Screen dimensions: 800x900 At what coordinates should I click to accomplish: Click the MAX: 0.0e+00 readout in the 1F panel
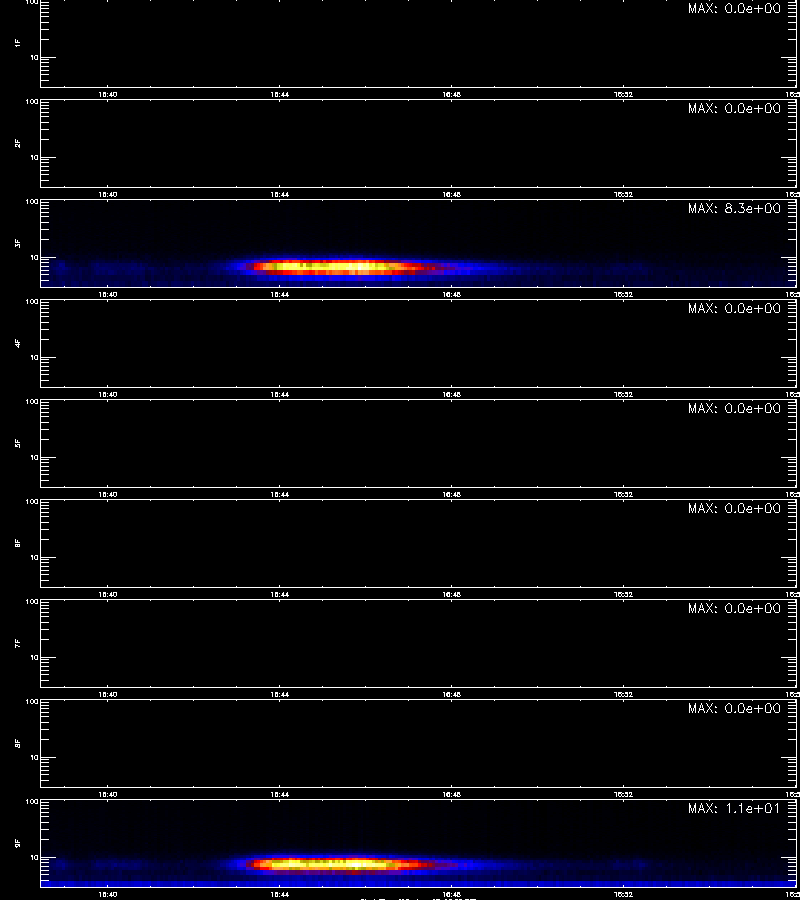pos(735,9)
